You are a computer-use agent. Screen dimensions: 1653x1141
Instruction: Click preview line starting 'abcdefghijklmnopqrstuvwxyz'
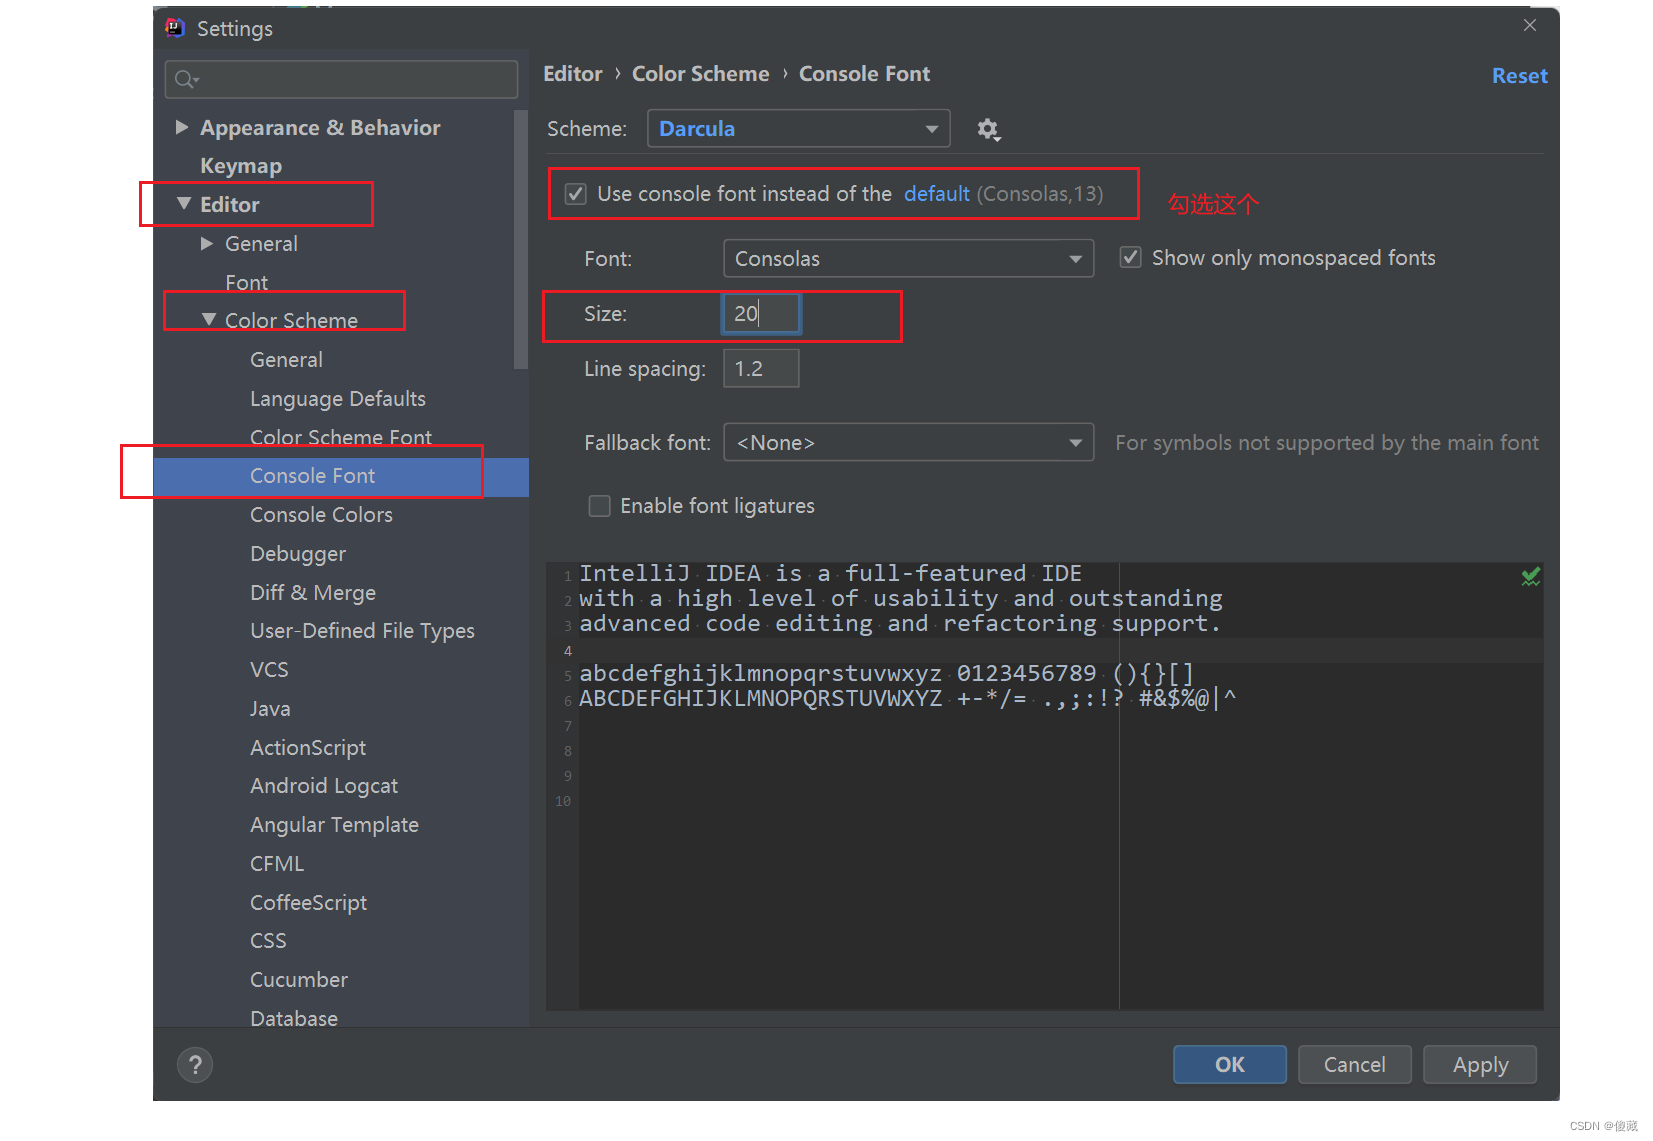[886, 674]
